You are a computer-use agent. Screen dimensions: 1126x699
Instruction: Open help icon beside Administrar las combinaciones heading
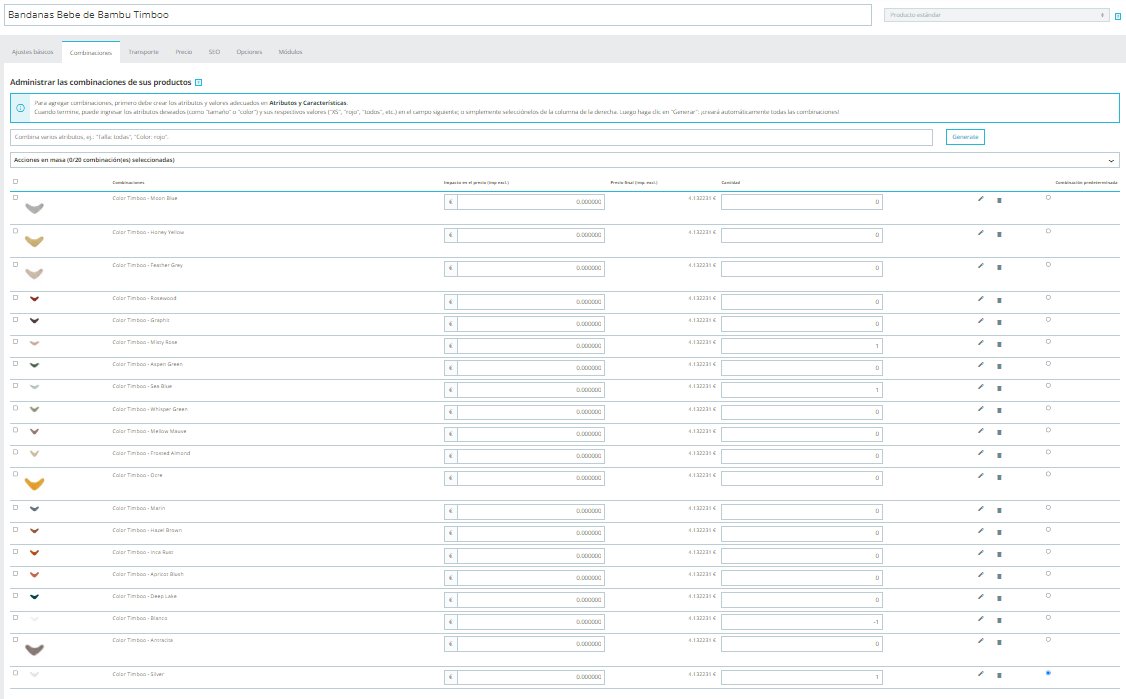click(199, 83)
